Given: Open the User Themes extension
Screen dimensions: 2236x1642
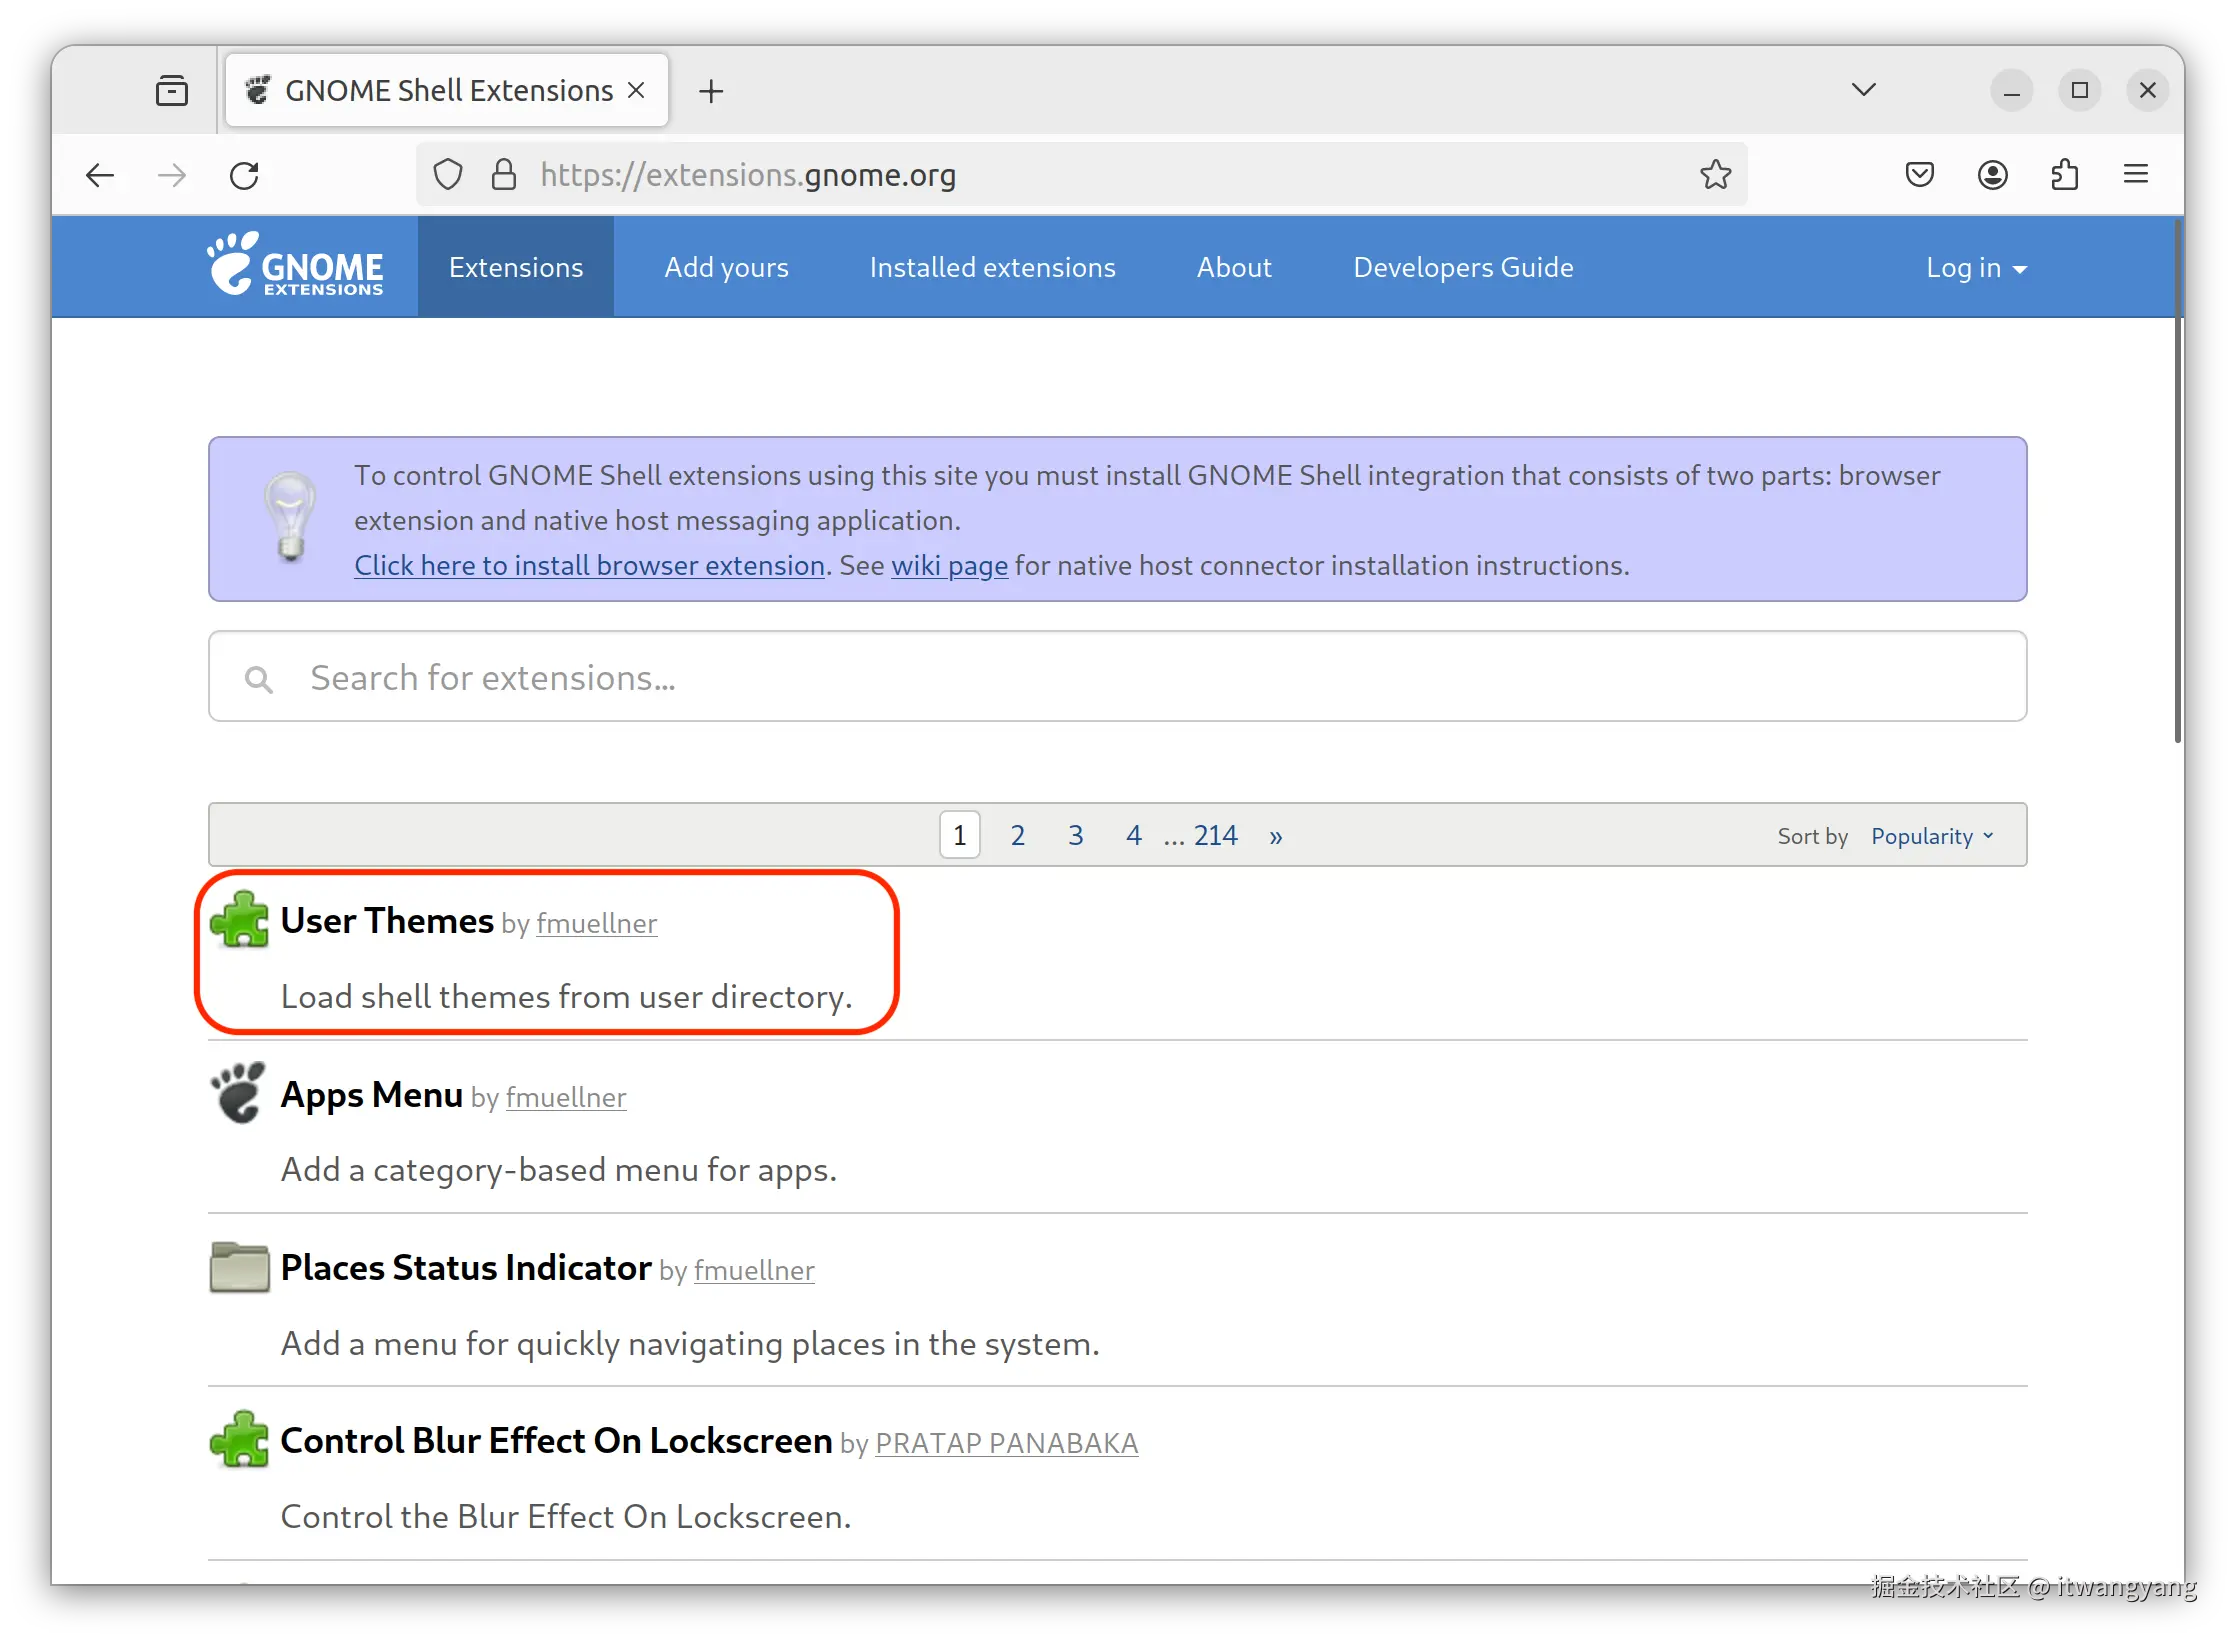Looking at the screenshot, I should (x=387, y=921).
